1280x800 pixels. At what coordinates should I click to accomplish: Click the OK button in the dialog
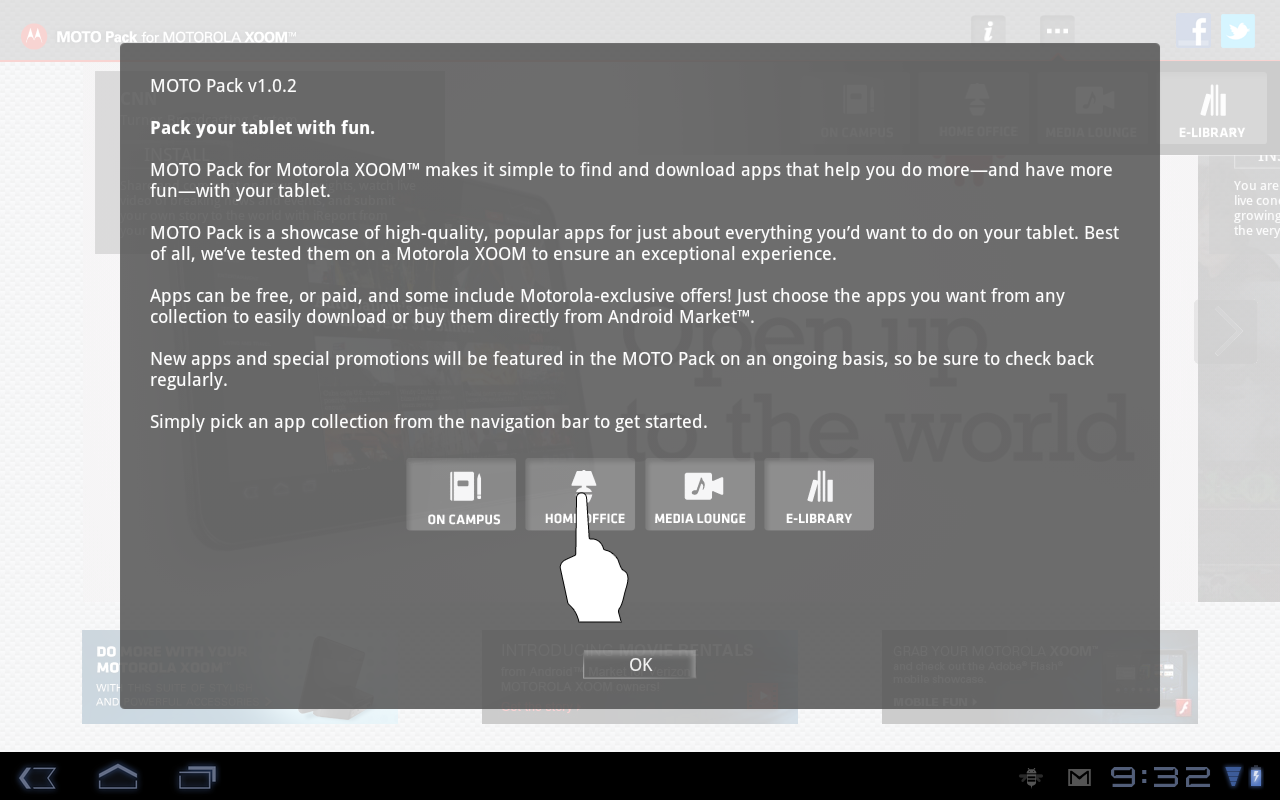640,665
